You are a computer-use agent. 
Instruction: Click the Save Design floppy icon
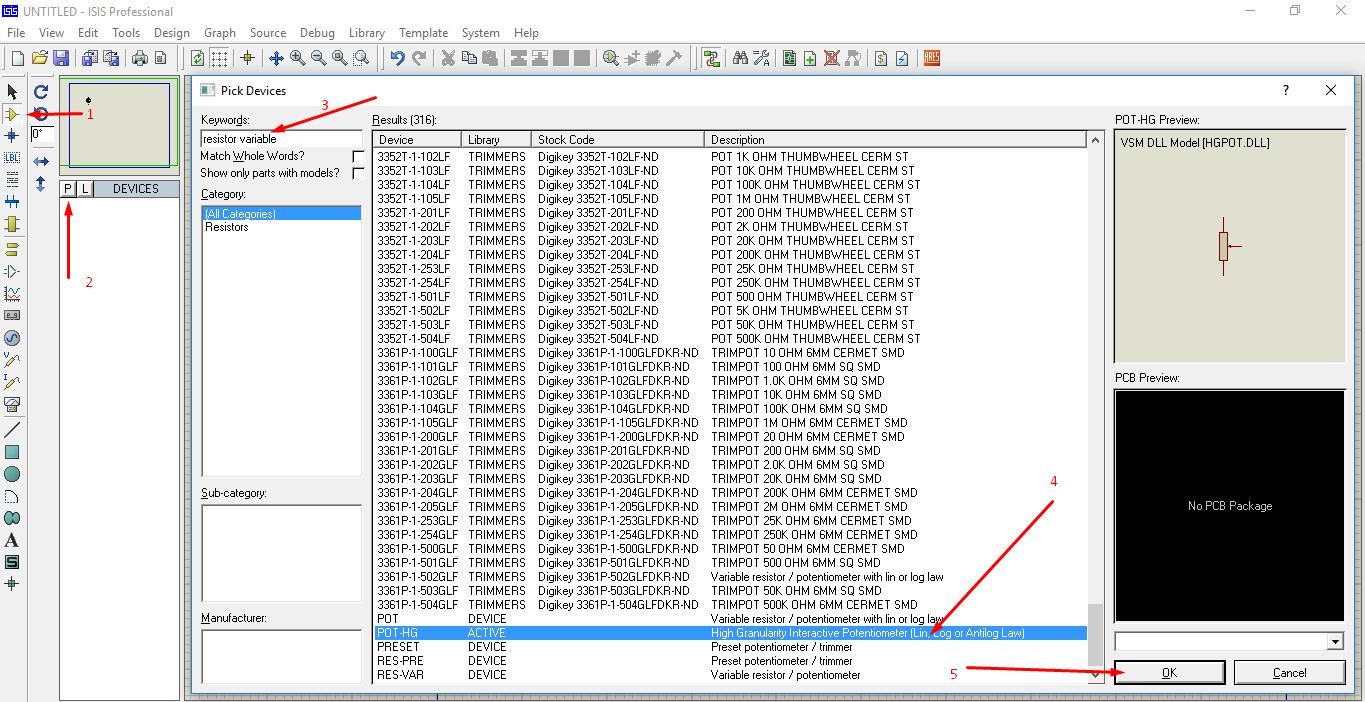61,58
